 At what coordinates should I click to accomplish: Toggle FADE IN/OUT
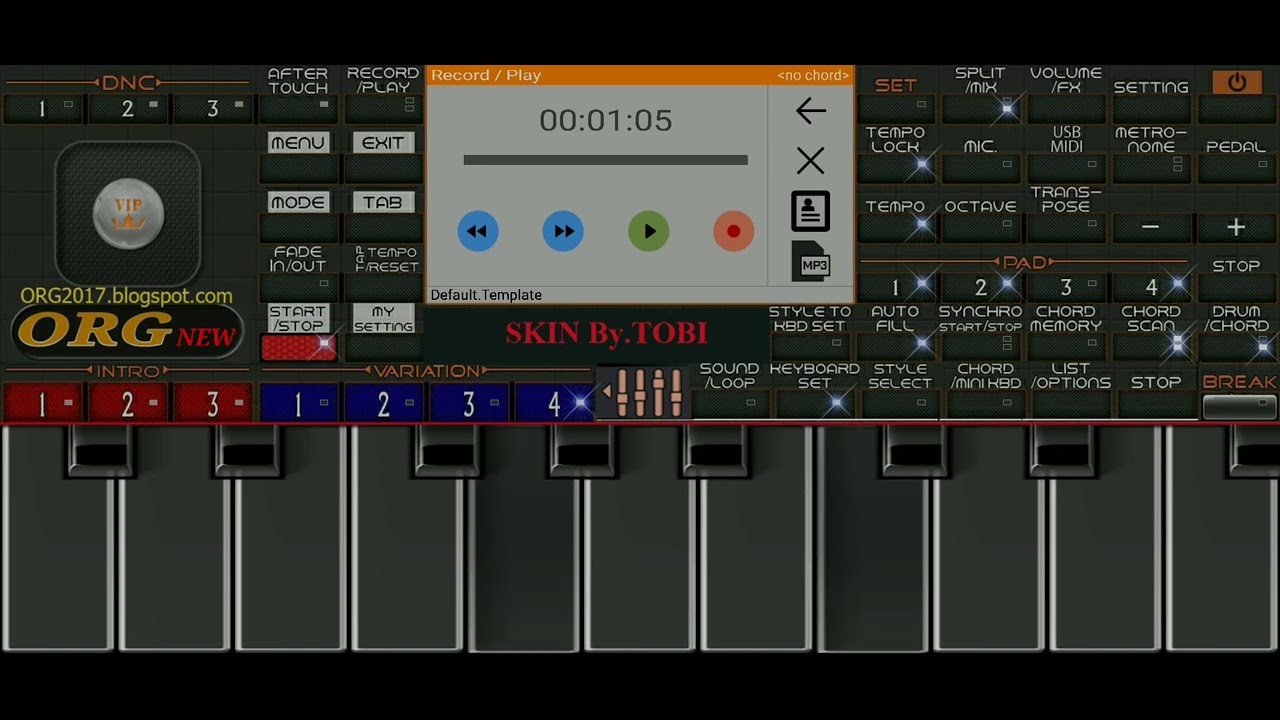(298, 287)
